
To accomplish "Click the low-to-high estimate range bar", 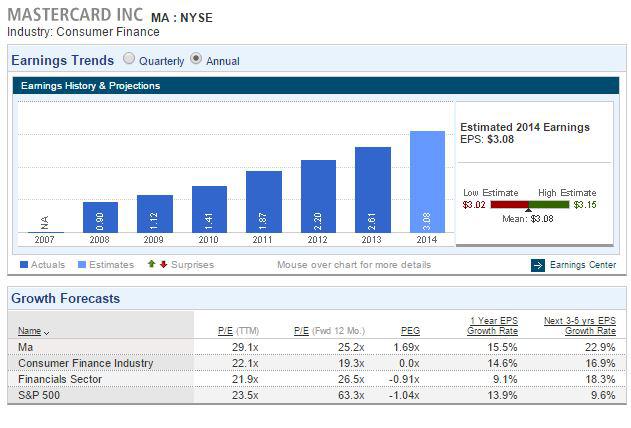I will pos(530,205).
